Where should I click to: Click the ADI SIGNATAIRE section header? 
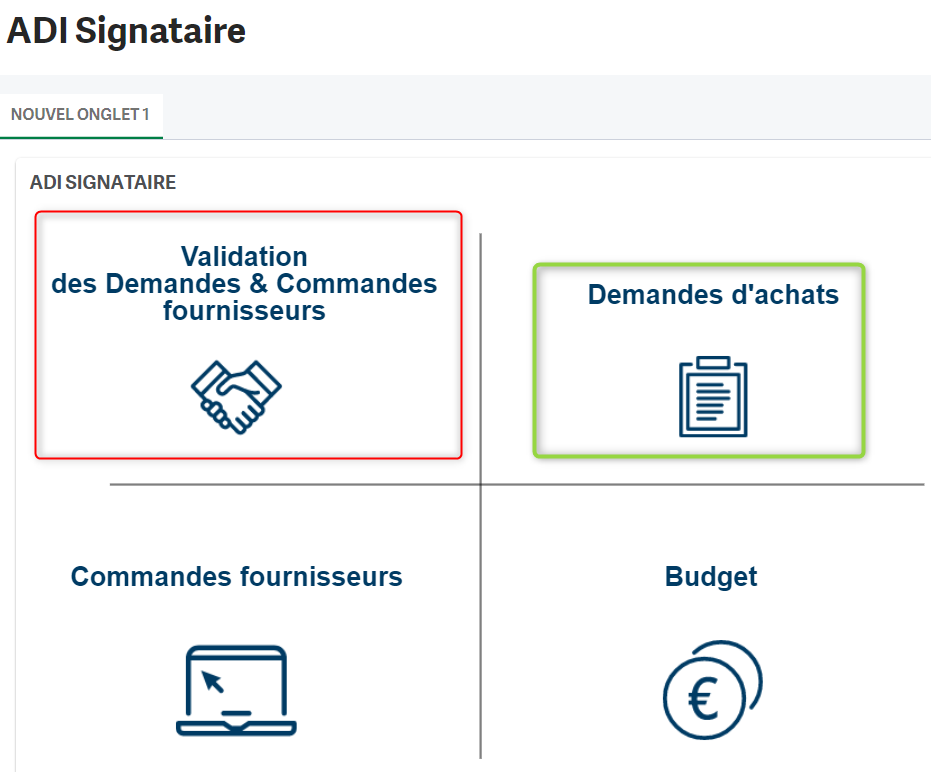103,182
